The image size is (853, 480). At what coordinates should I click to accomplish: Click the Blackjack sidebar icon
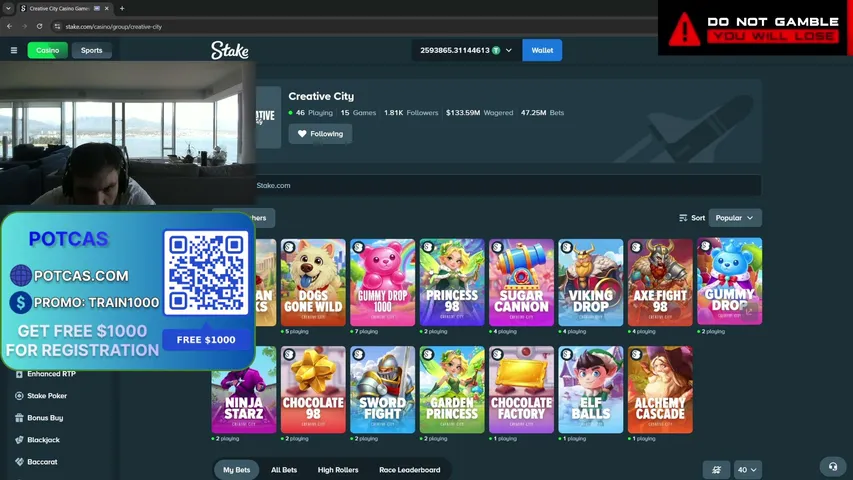coord(19,440)
